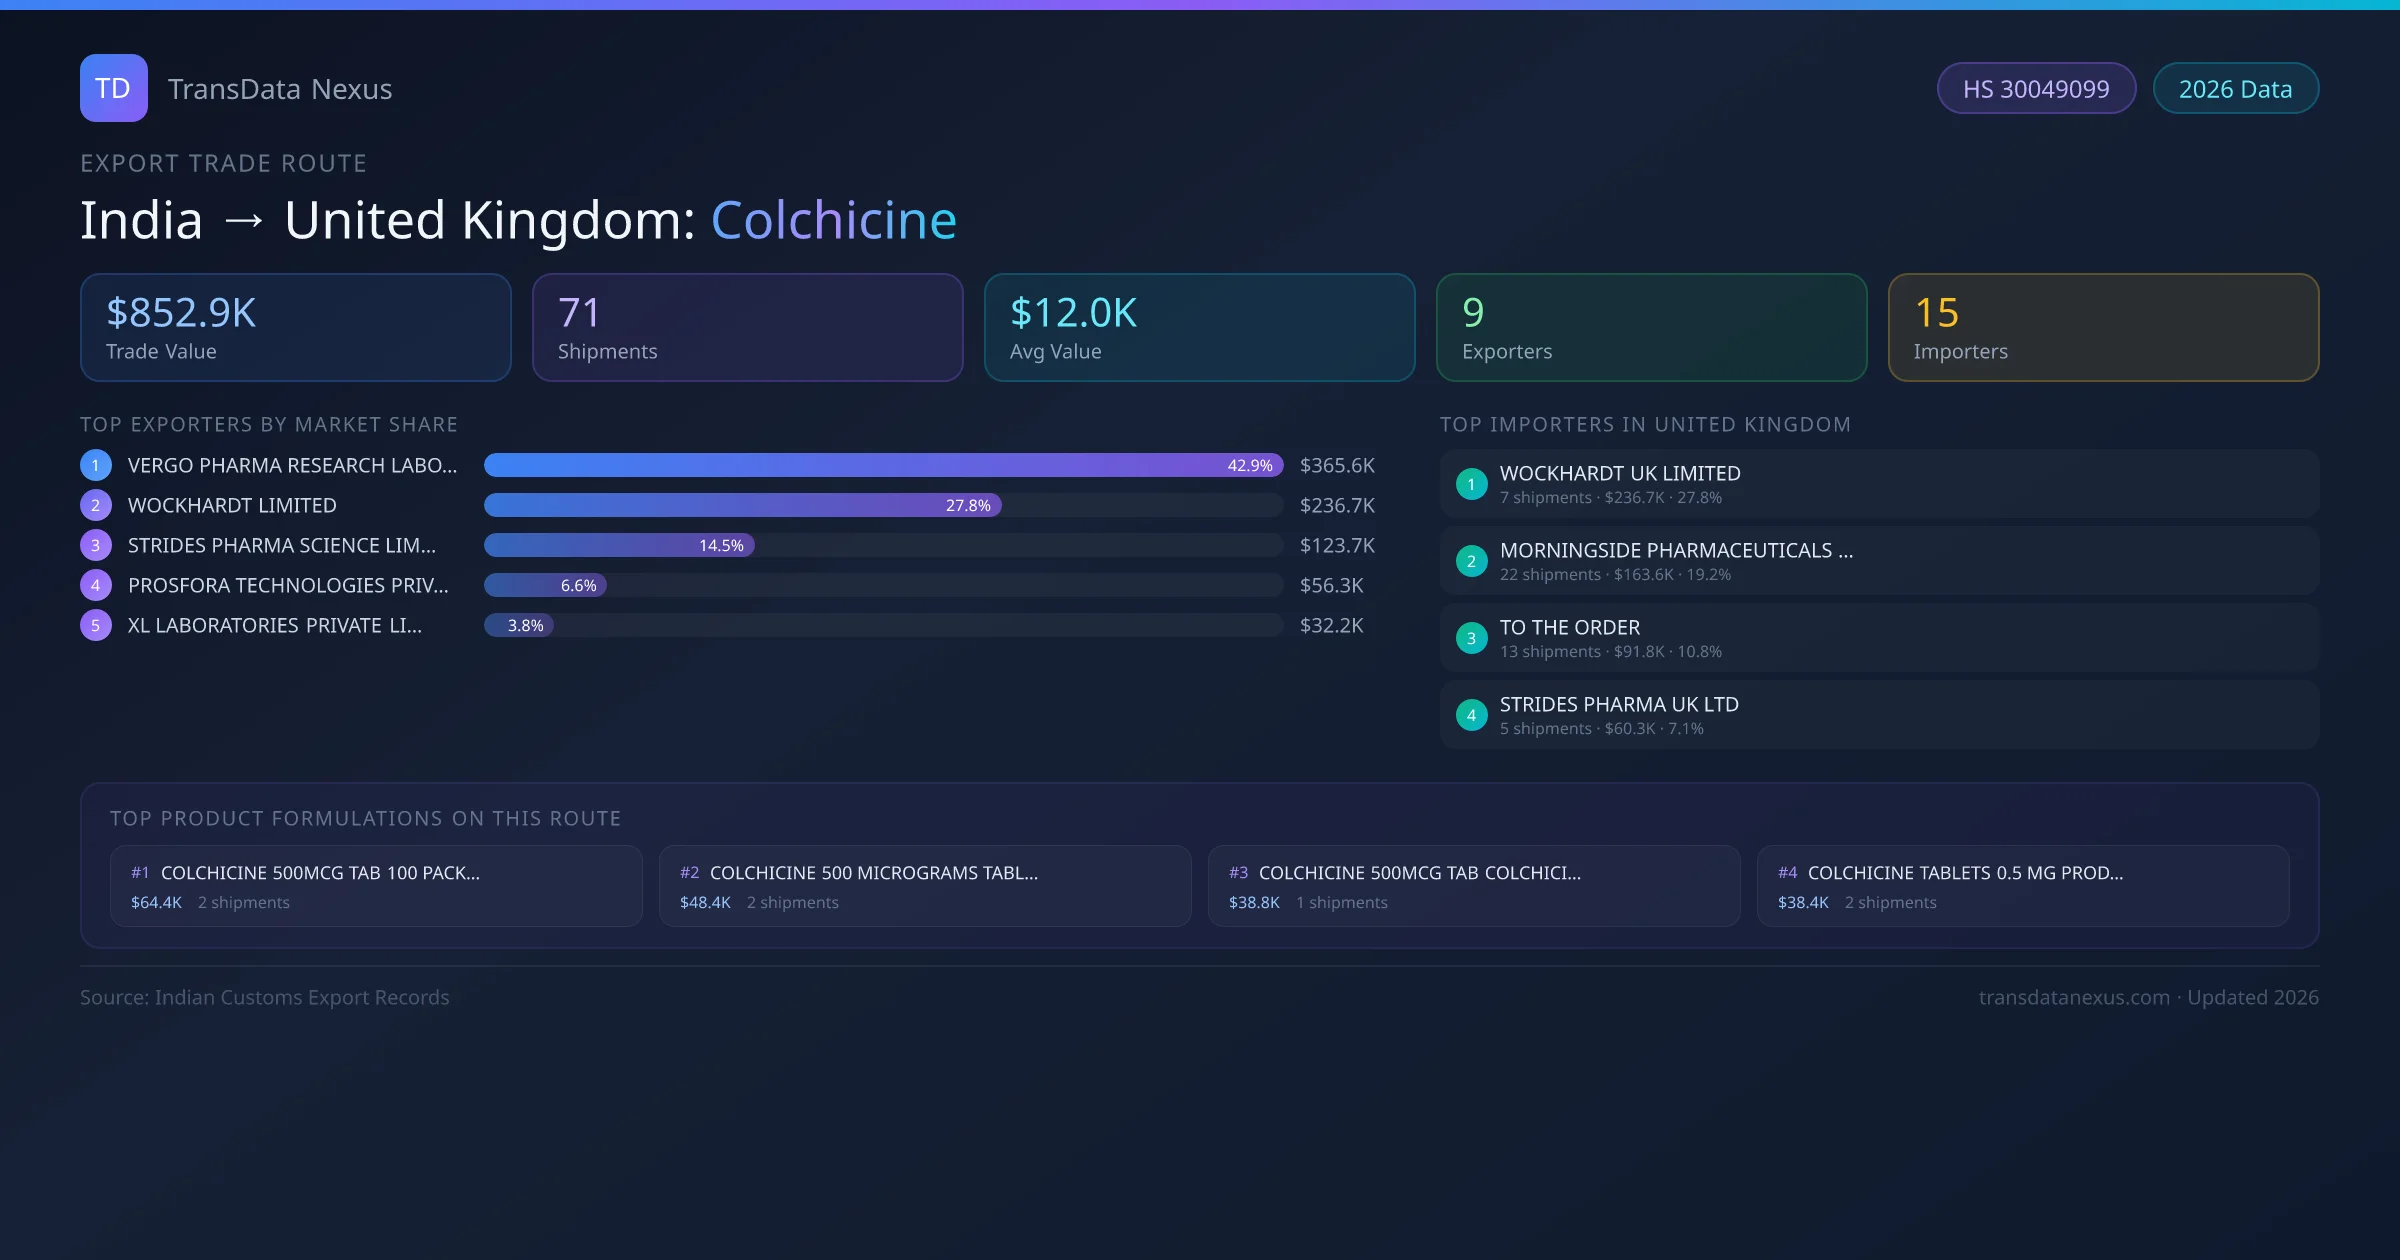Open the $852.9K Trade Value card

(295, 327)
